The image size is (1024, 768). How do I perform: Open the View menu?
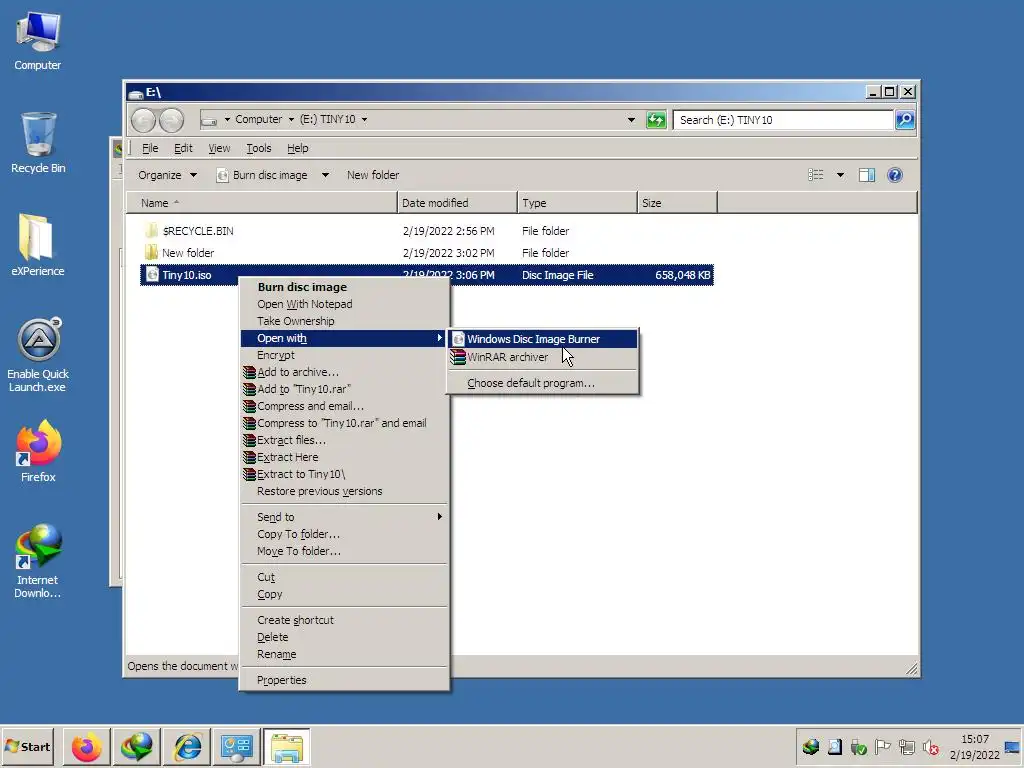click(219, 148)
